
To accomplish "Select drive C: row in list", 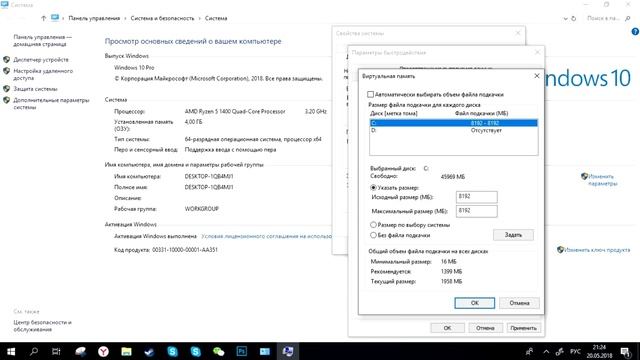I will click(453, 123).
